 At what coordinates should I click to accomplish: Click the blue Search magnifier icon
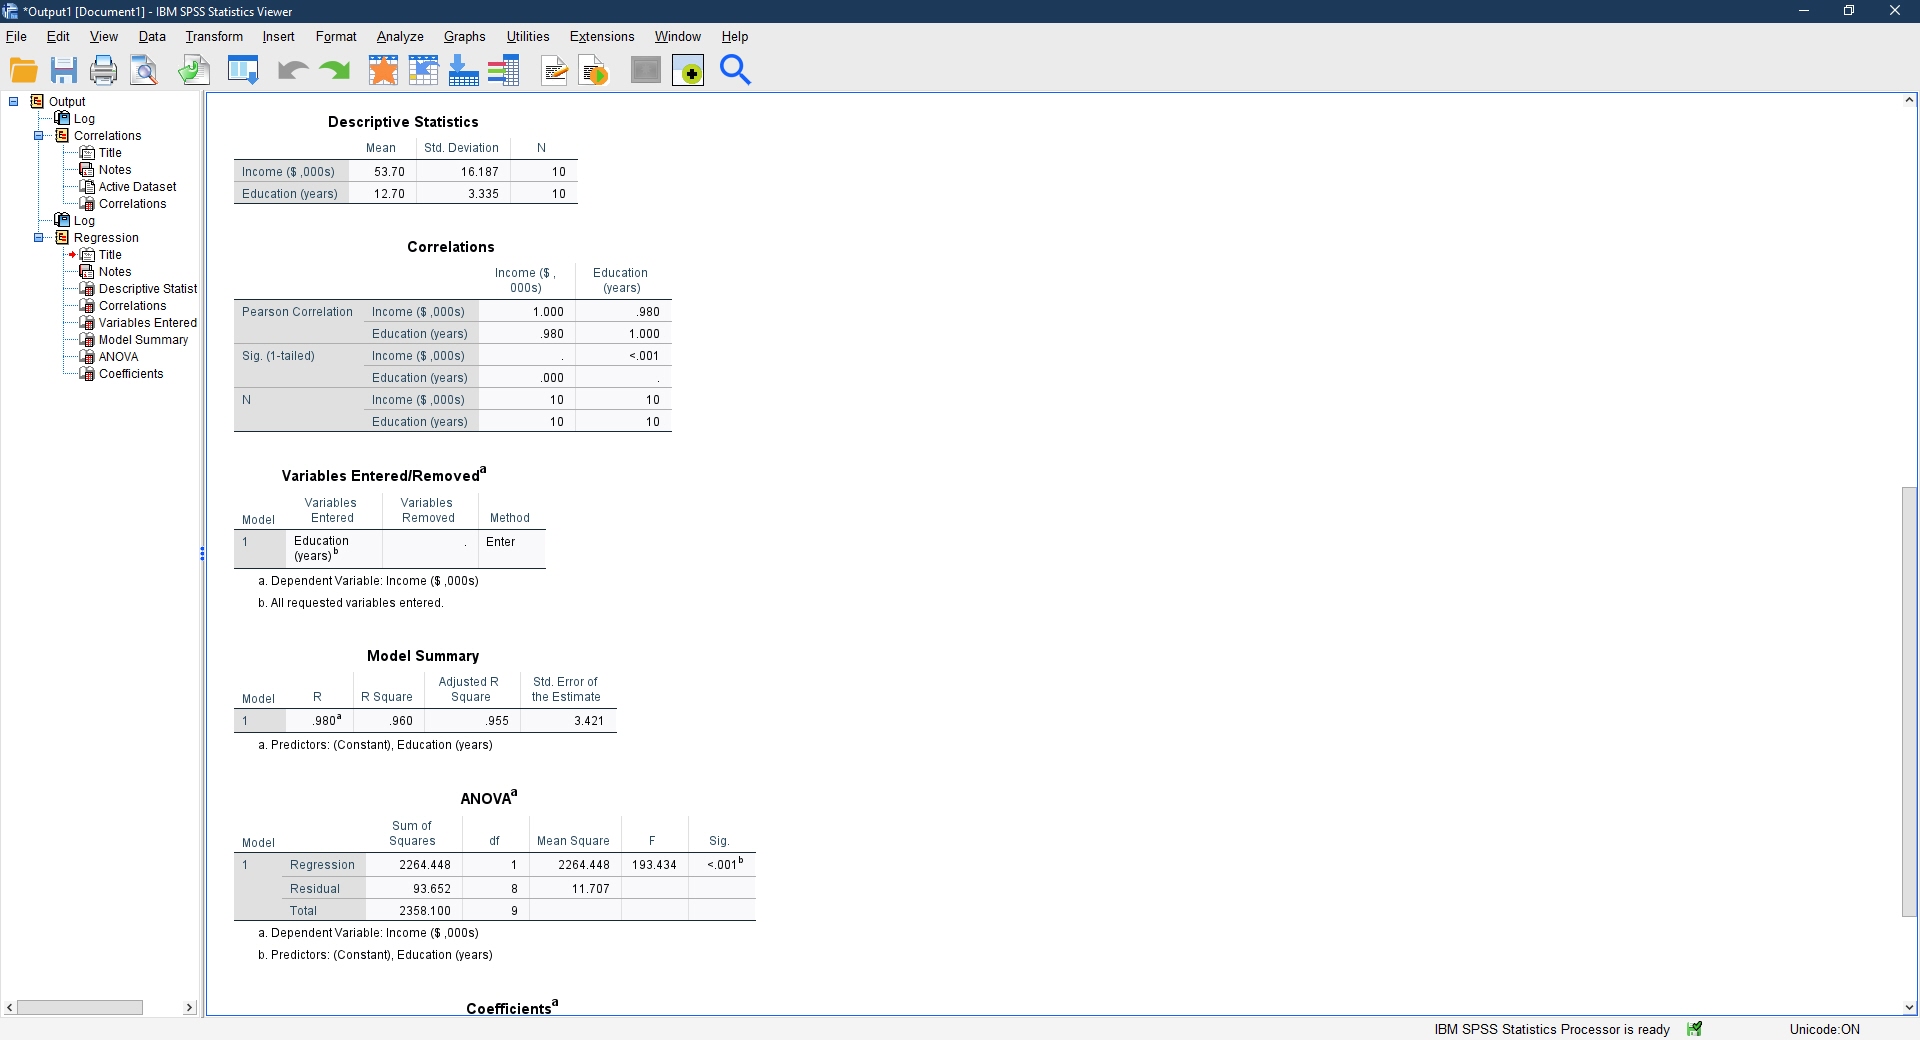click(x=735, y=70)
